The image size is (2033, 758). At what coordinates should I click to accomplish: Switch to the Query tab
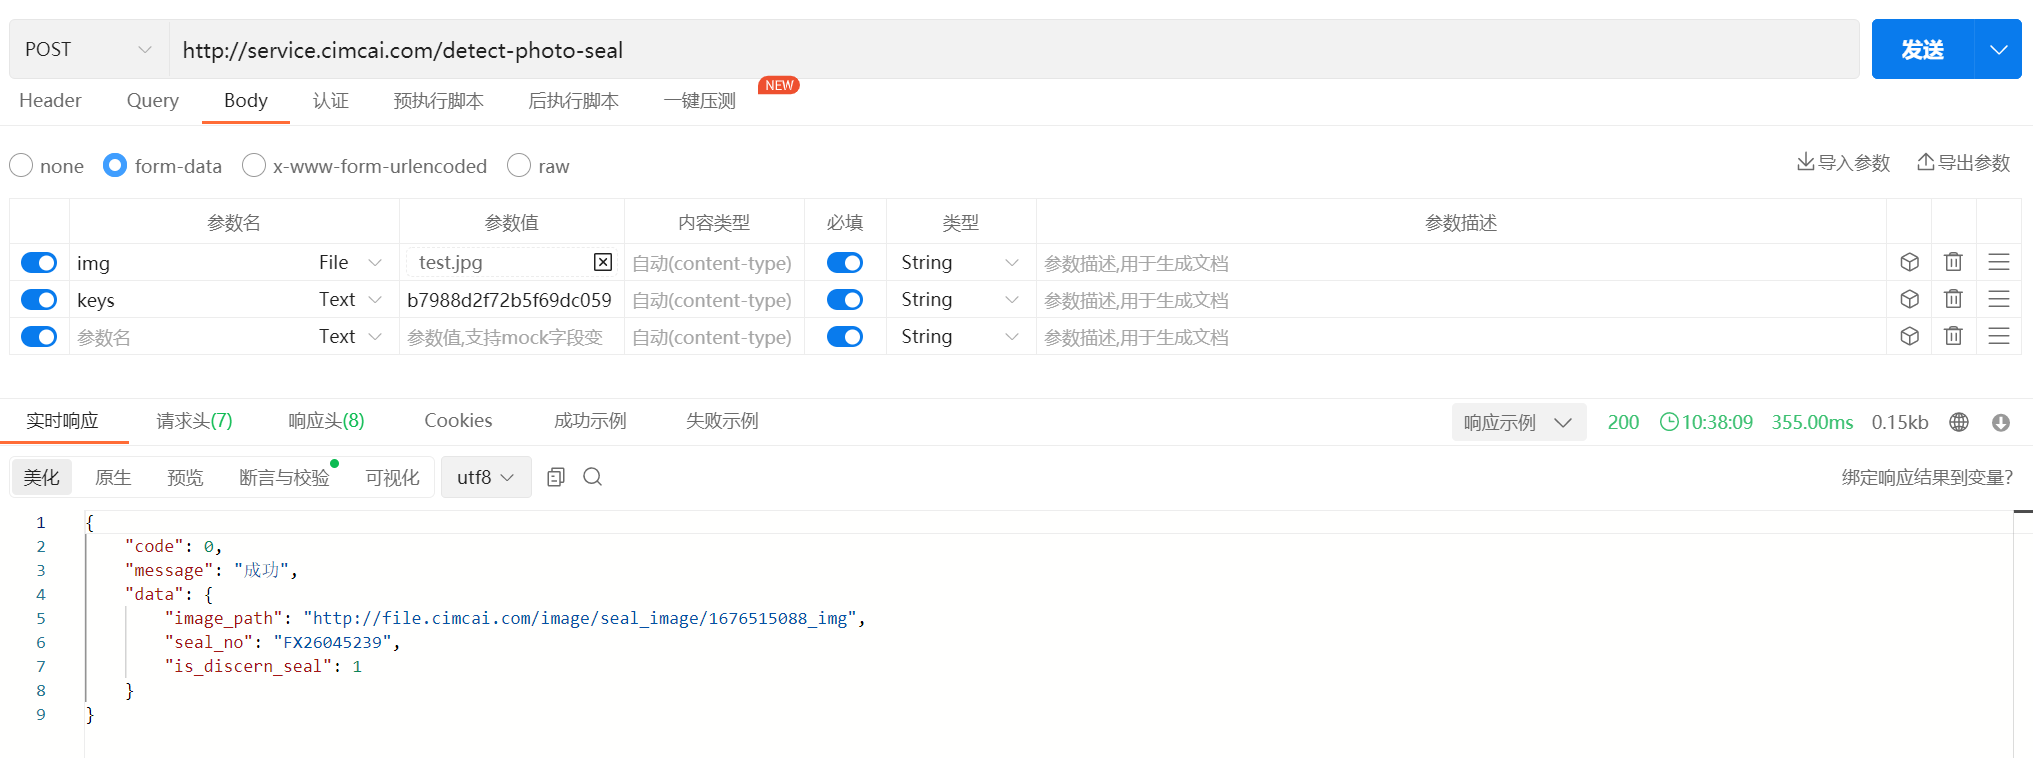coord(153,100)
